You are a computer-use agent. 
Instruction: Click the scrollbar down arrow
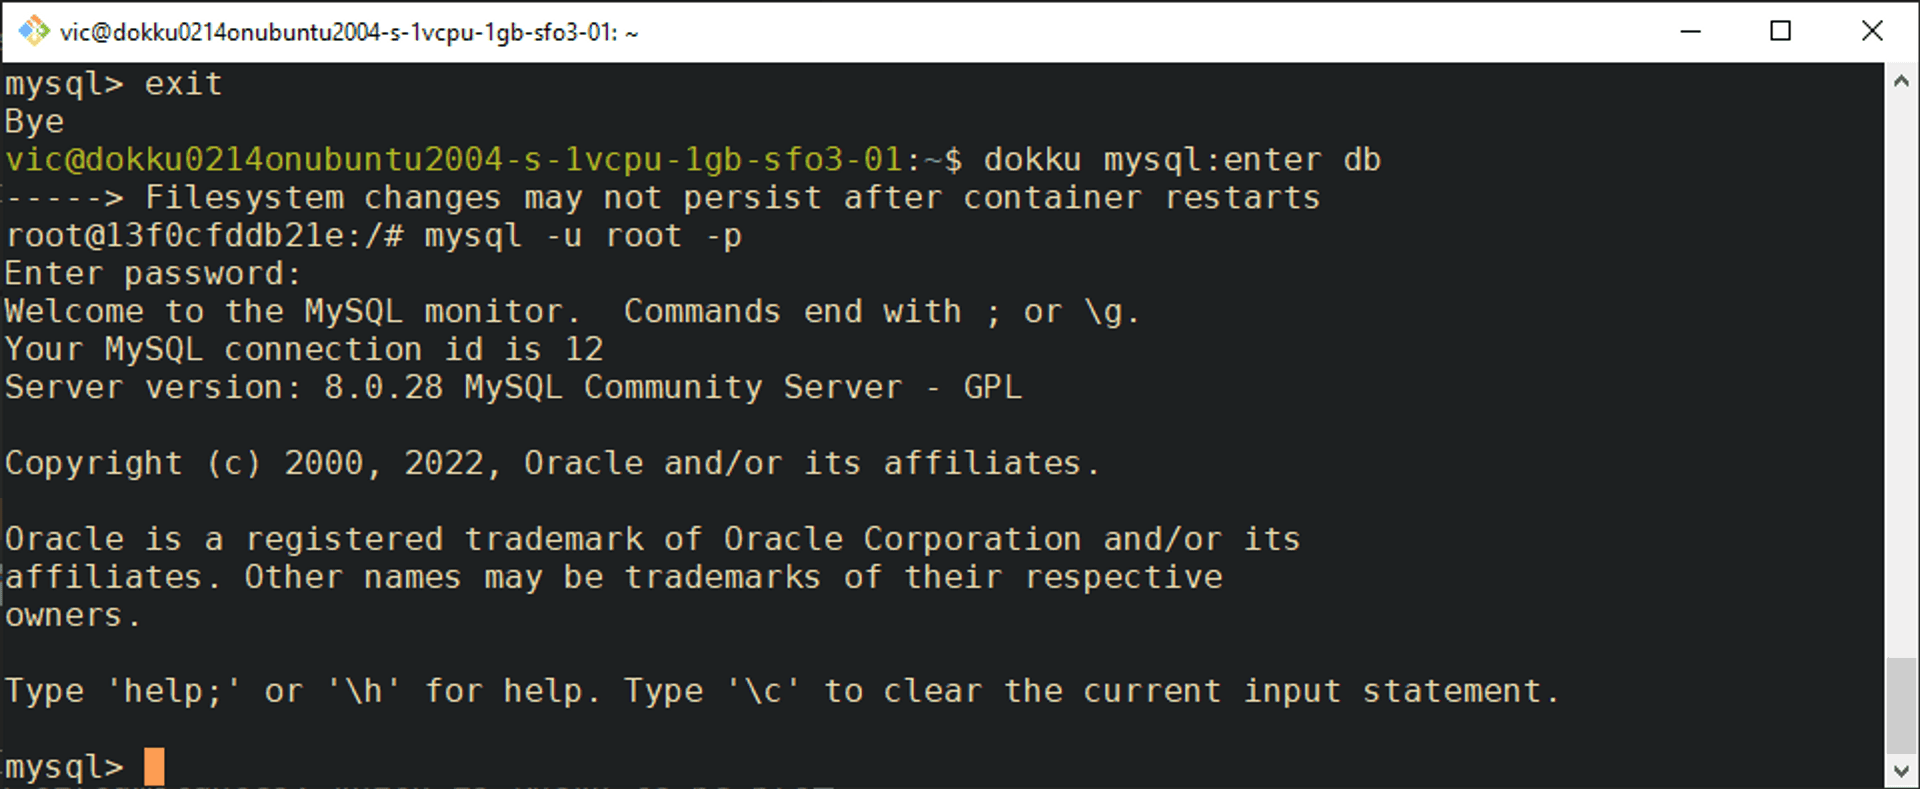(1901, 771)
